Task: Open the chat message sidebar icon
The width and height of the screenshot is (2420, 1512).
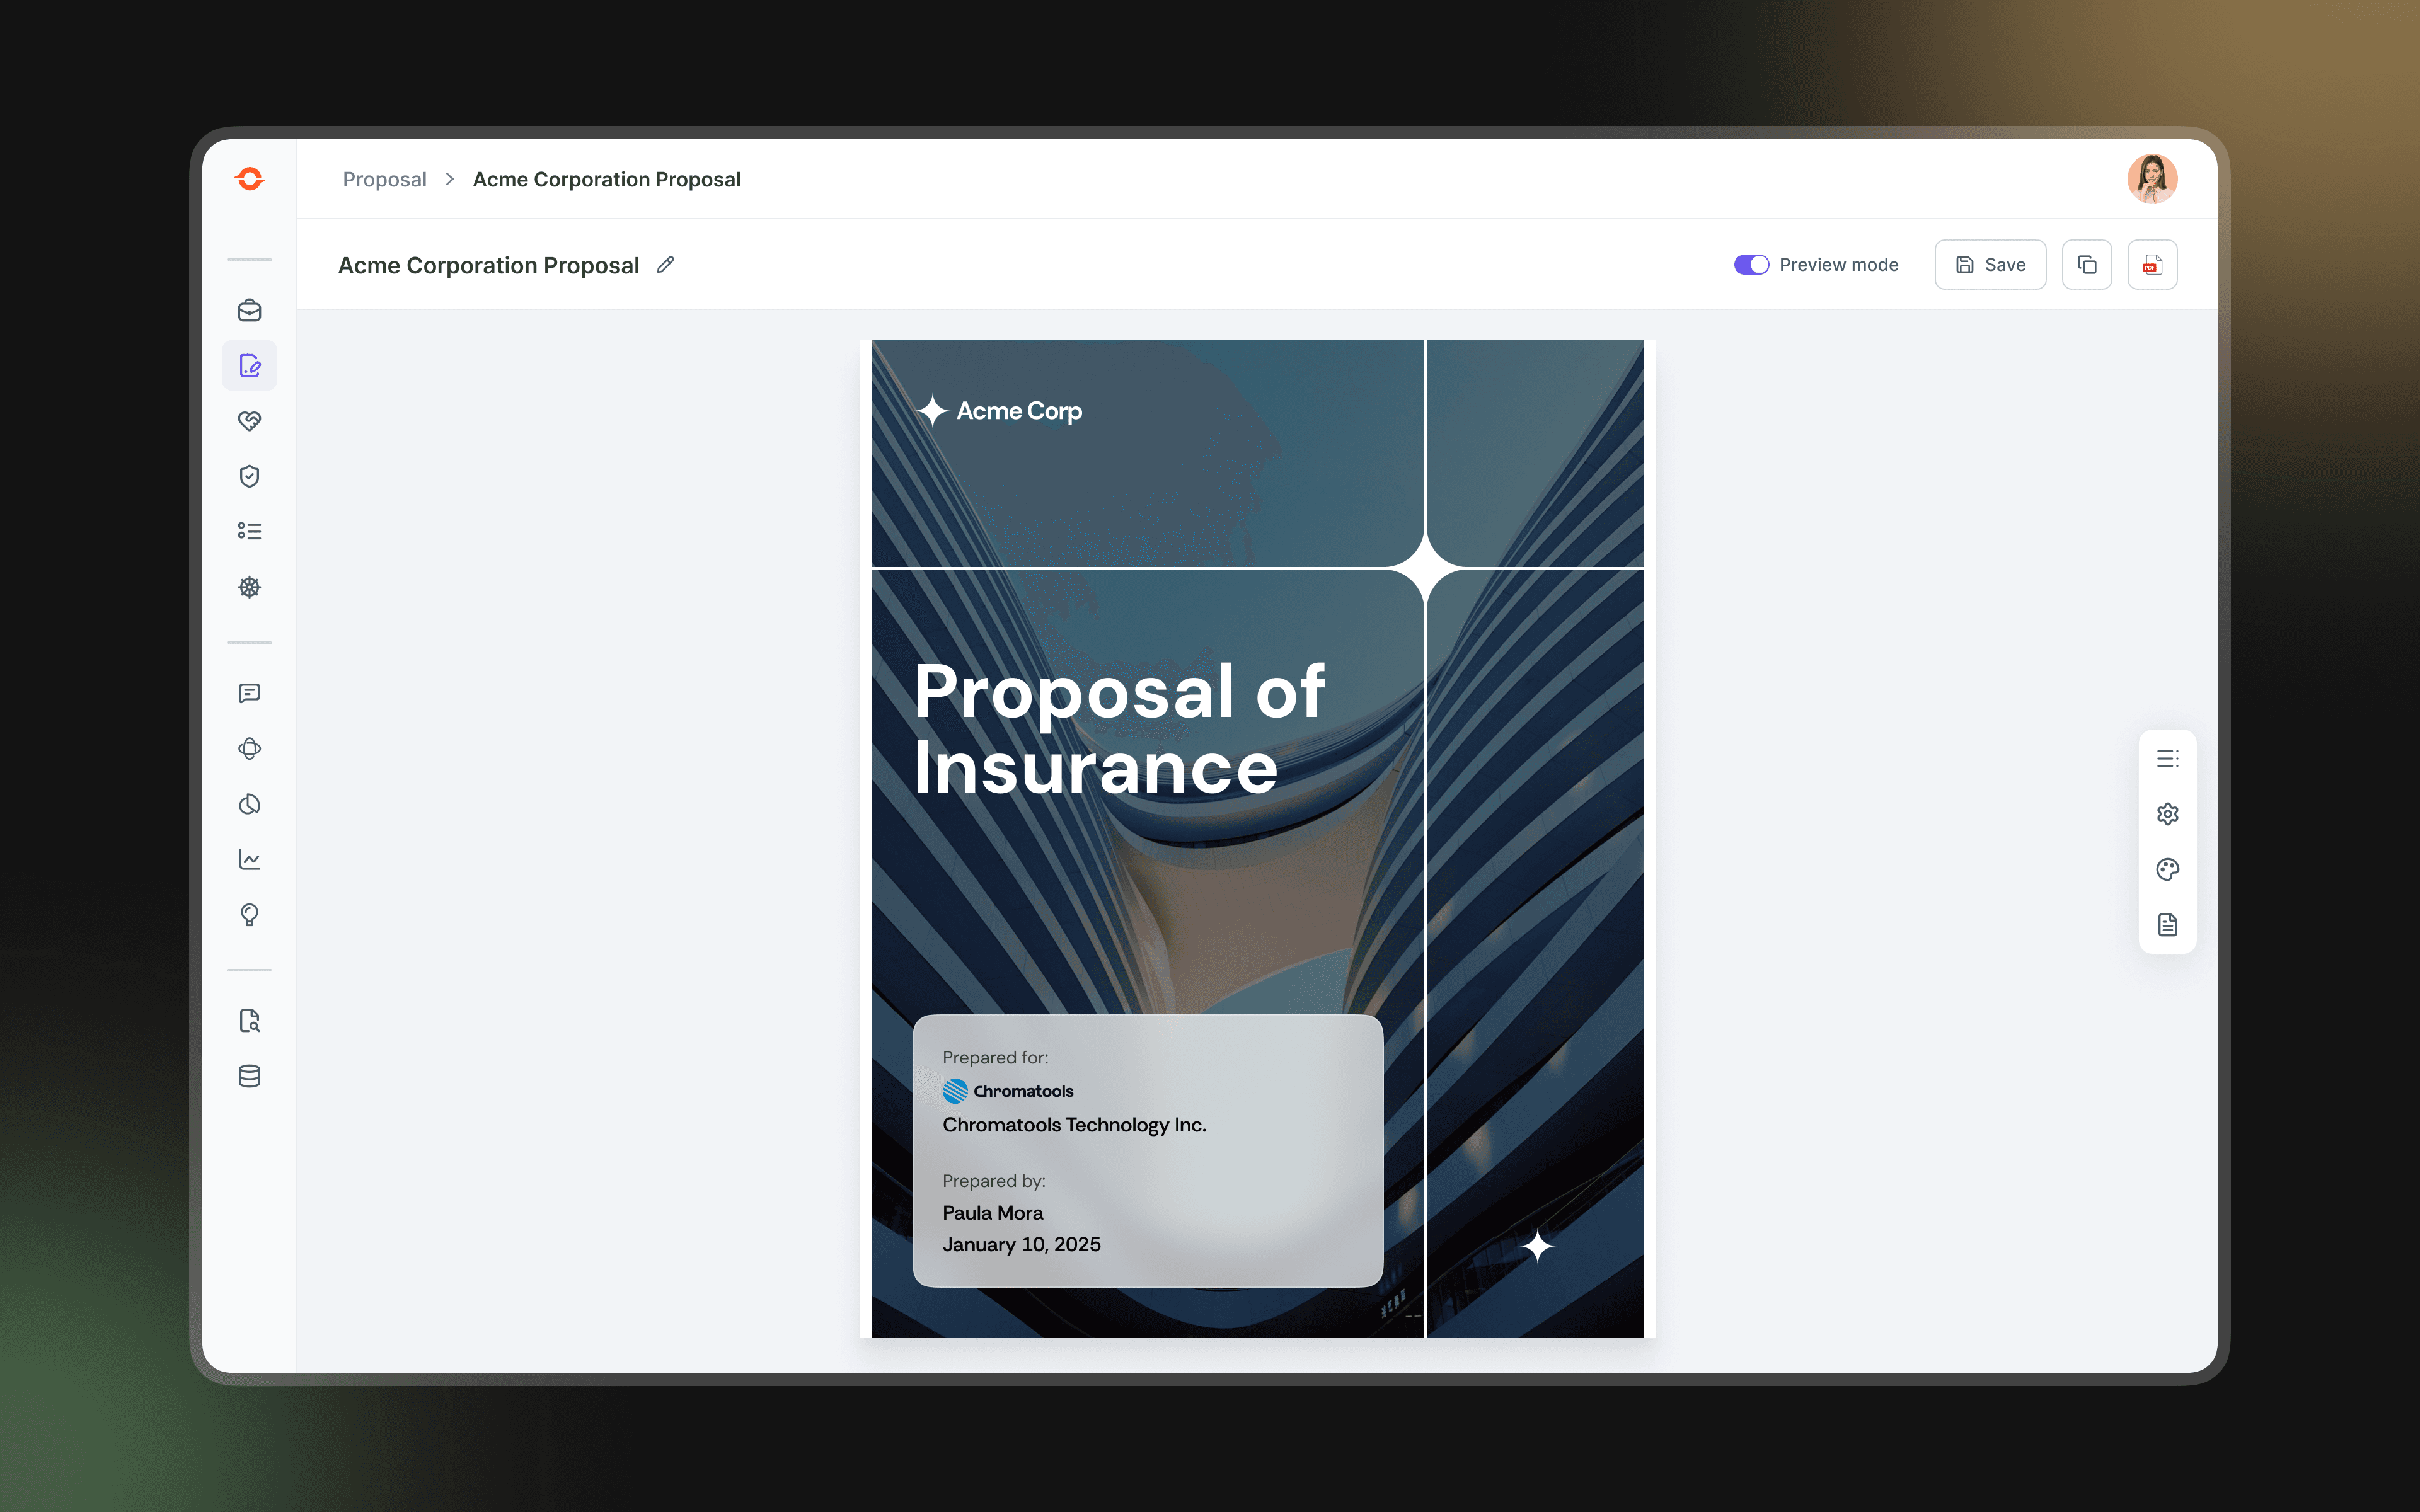Action: 249,693
